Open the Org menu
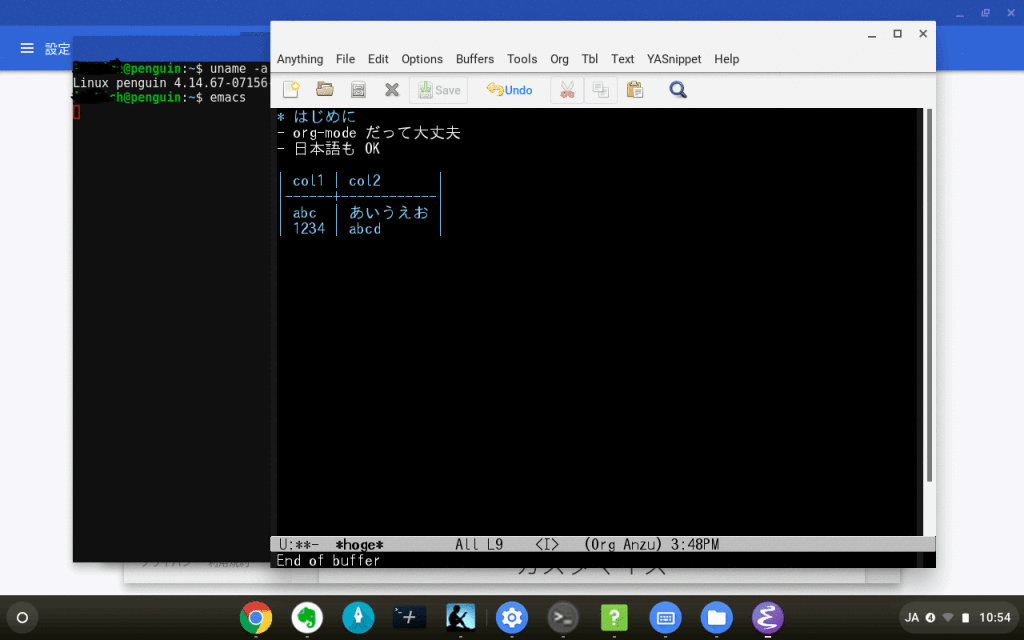The image size is (1024, 640). (x=559, y=59)
